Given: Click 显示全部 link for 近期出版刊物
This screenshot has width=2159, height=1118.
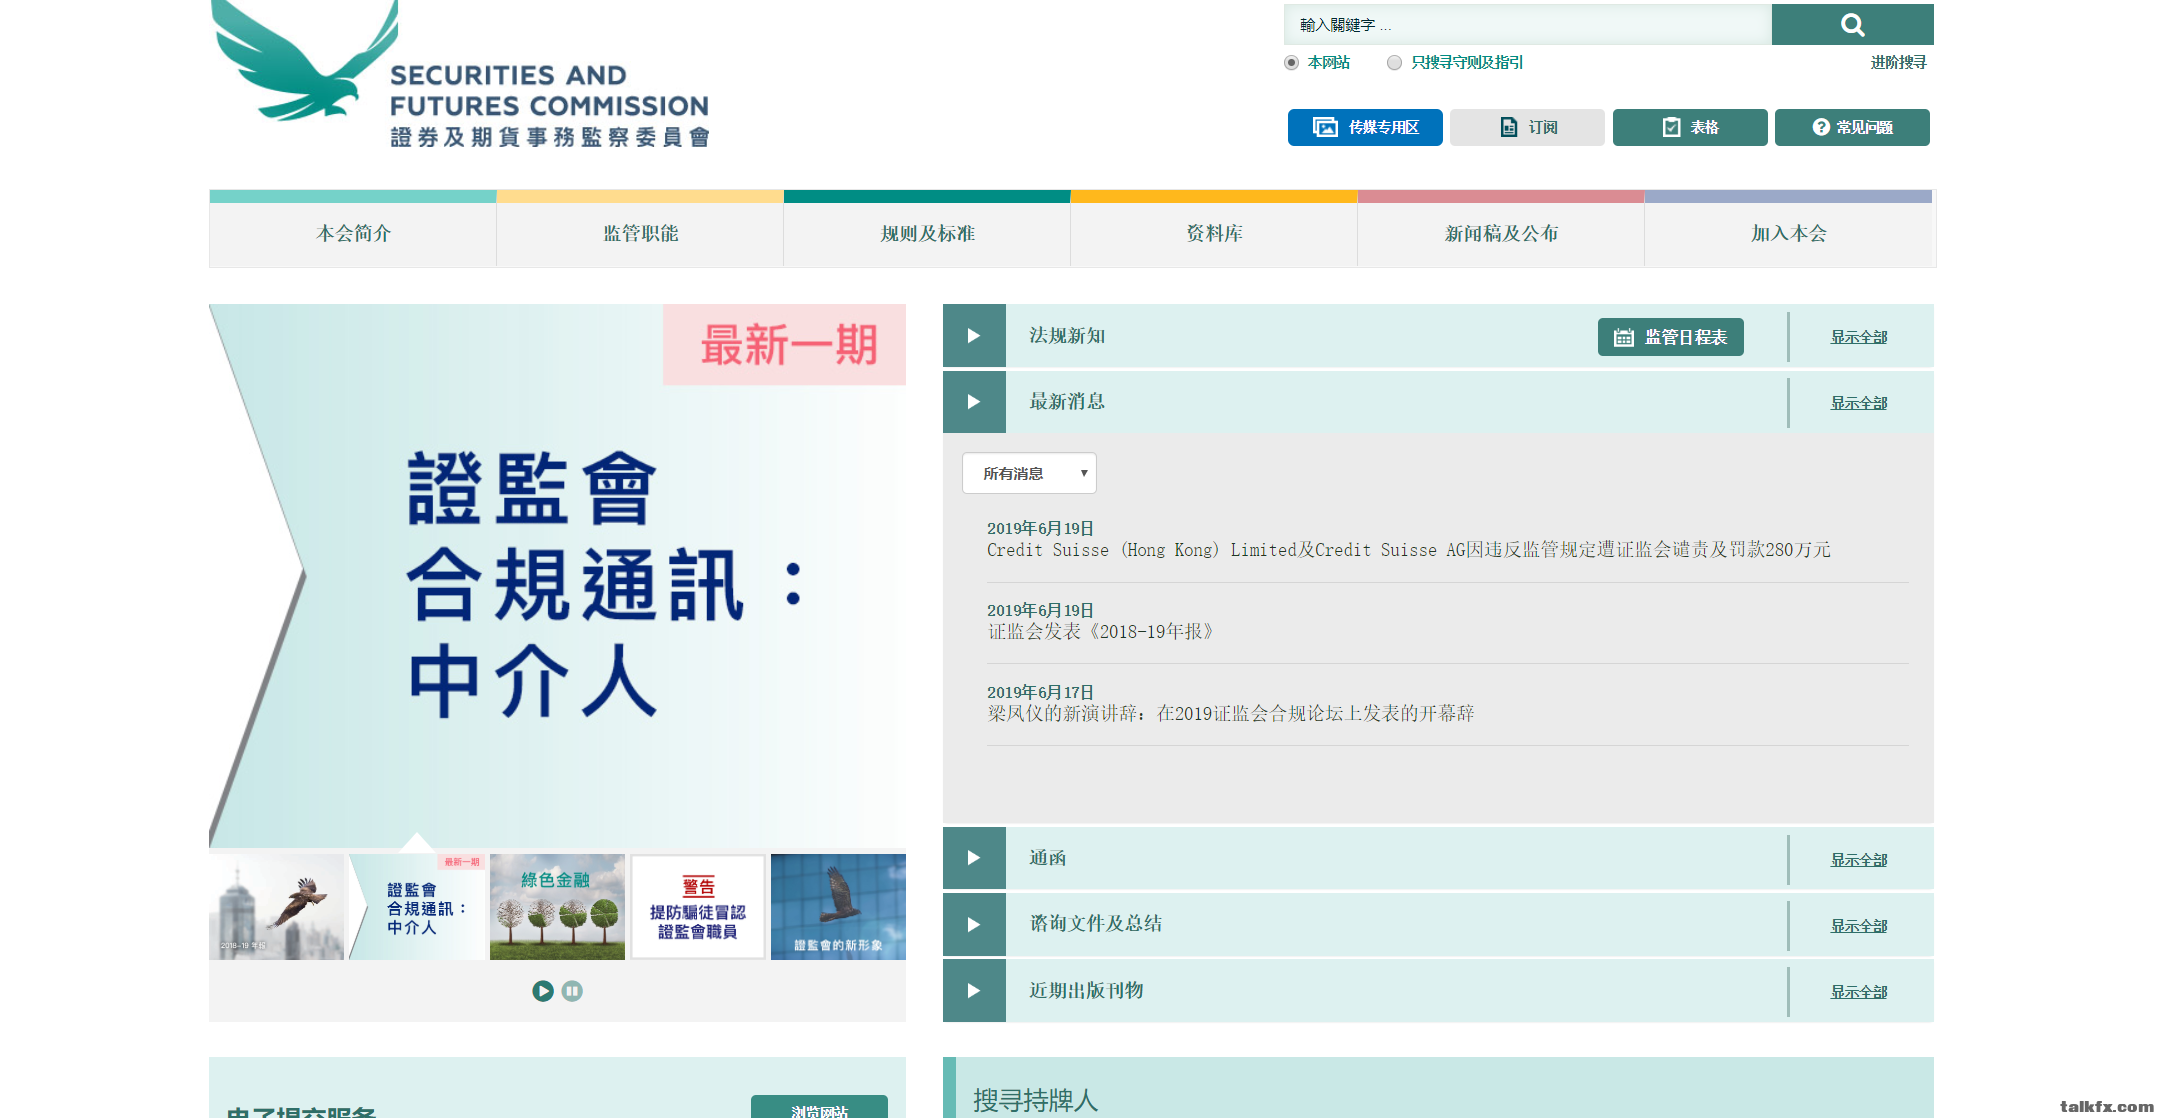Looking at the screenshot, I should 1859,992.
